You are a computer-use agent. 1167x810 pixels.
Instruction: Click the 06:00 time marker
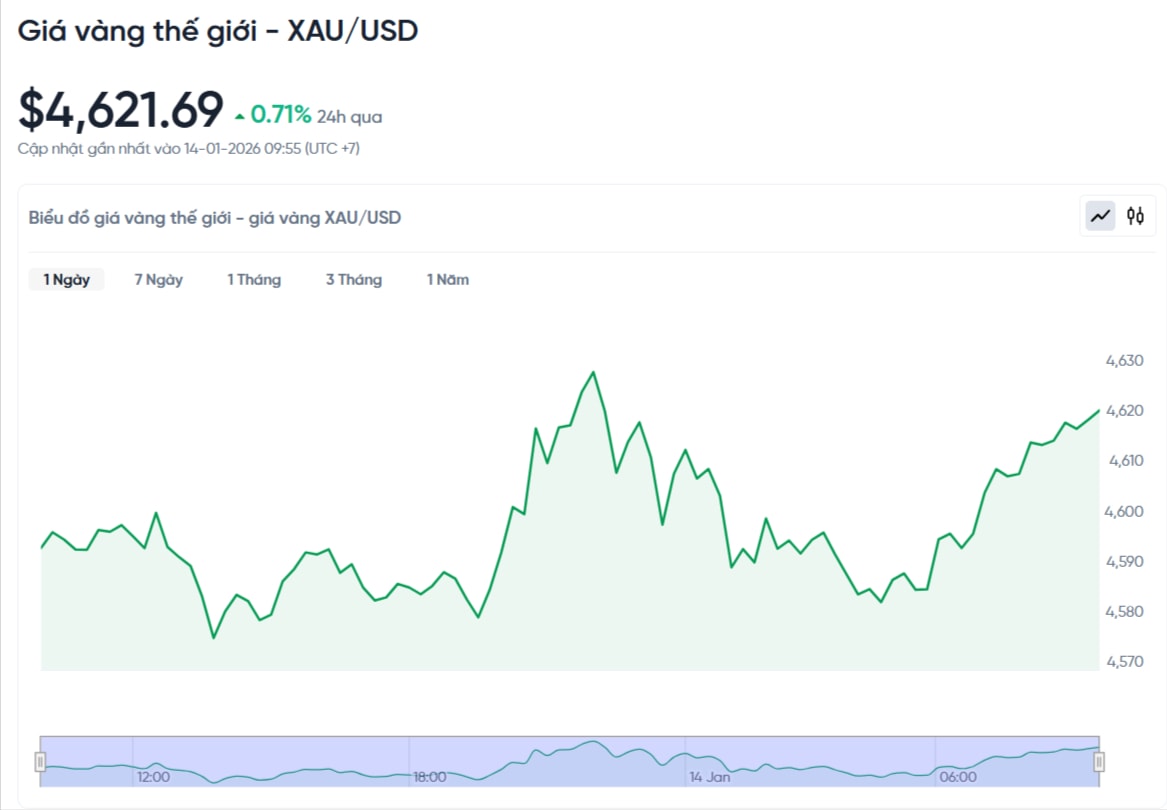pos(960,777)
